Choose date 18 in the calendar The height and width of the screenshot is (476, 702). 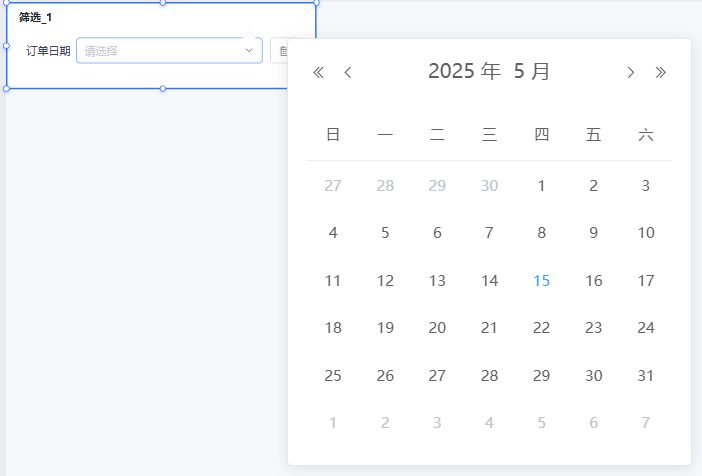(x=333, y=328)
